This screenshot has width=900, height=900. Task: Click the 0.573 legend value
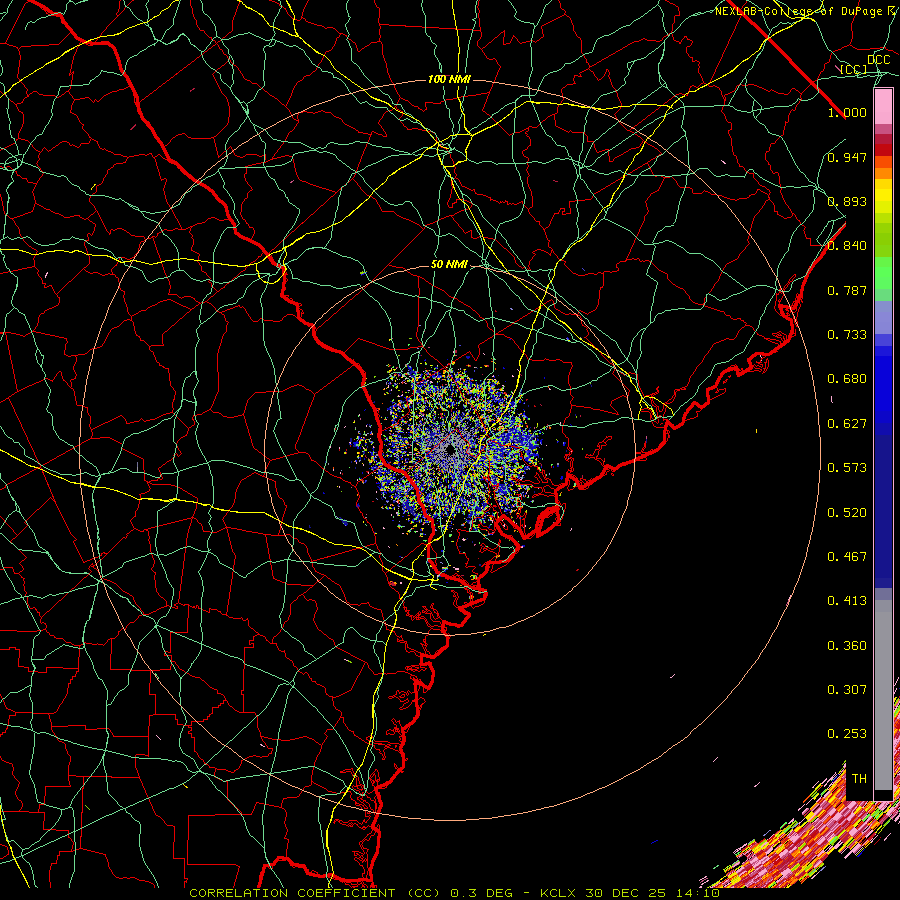pos(847,468)
